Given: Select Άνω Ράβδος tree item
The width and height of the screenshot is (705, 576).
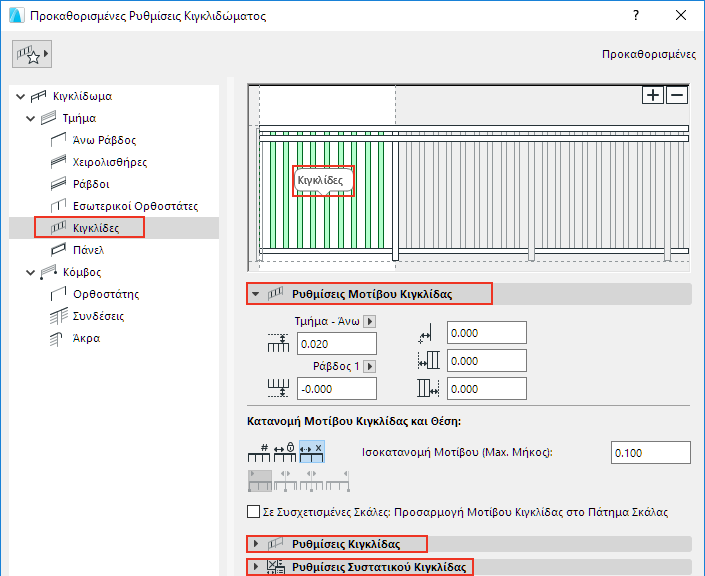Looking at the screenshot, I should point(104,140).
